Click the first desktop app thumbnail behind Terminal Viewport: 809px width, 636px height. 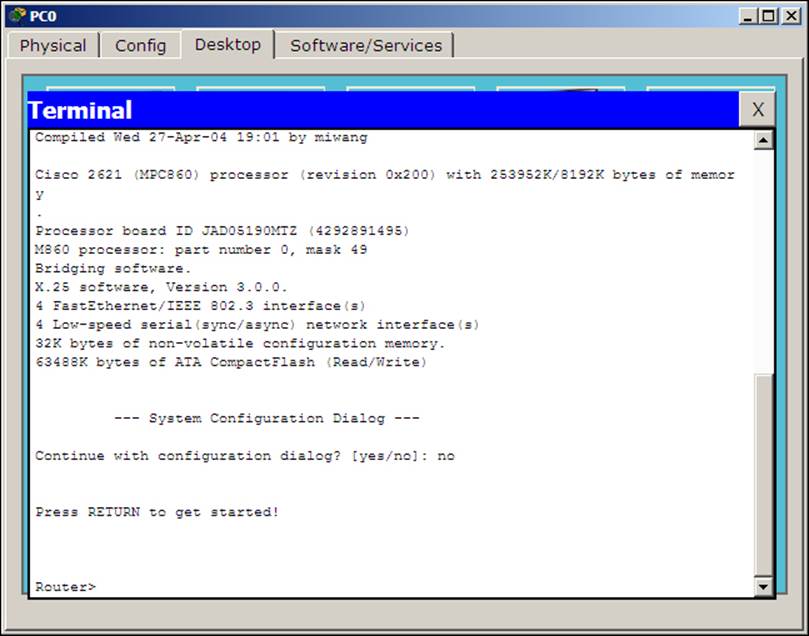point(110,89)
